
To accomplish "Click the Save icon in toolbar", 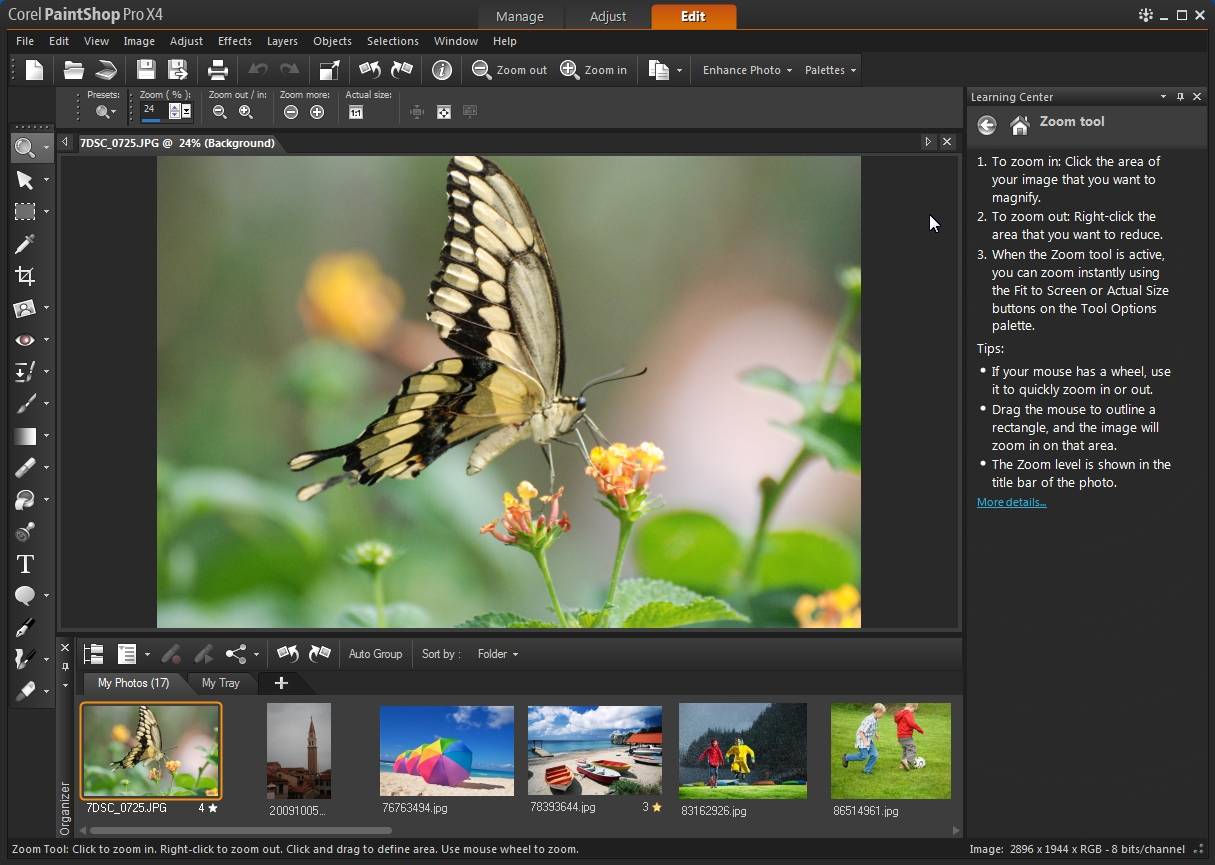I will click(x=146, y=70).
